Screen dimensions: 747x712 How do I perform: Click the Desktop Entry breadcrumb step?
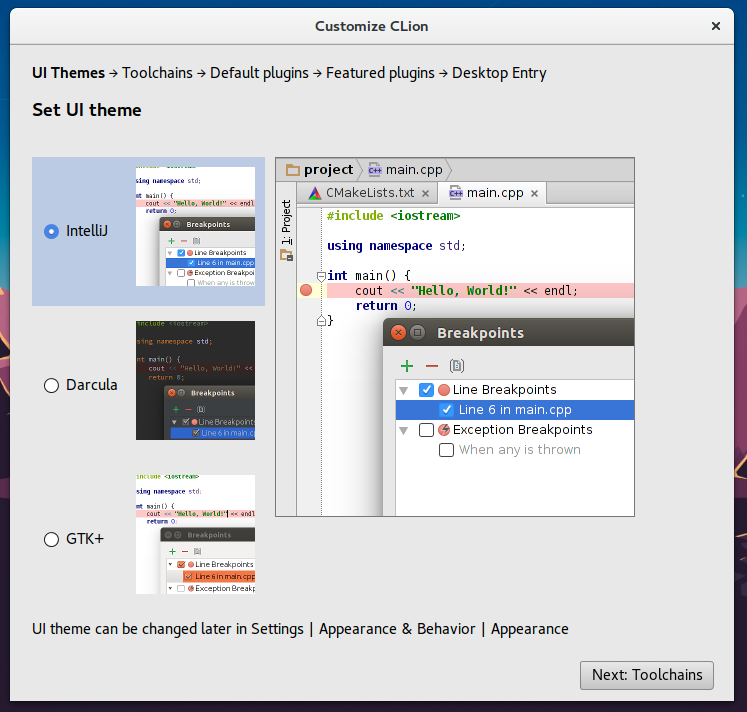click(499, 73)
